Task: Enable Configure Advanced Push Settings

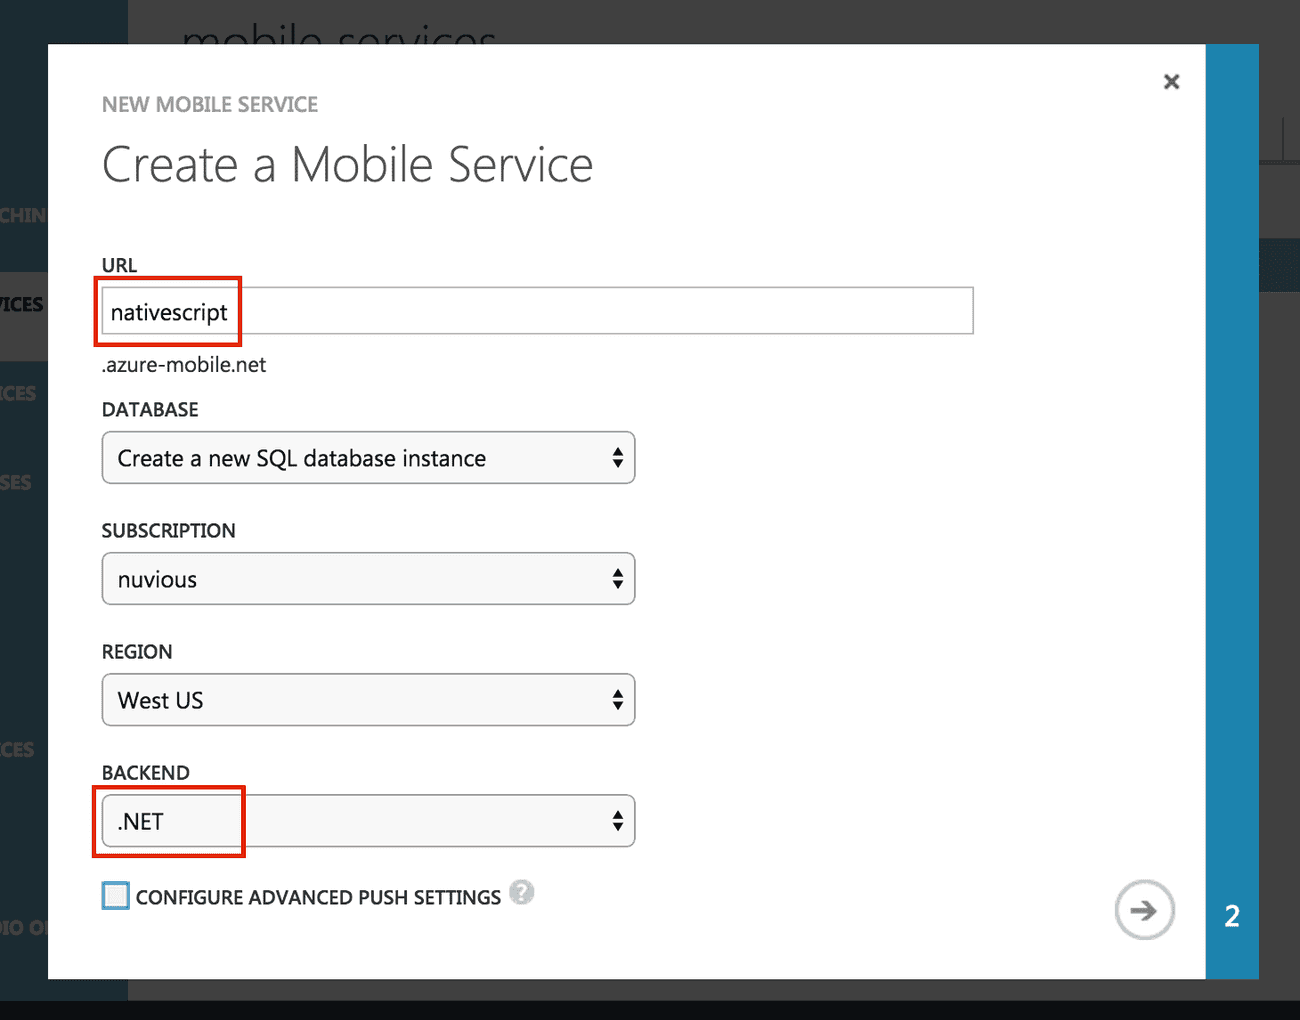Action: [x=115, y=895]
